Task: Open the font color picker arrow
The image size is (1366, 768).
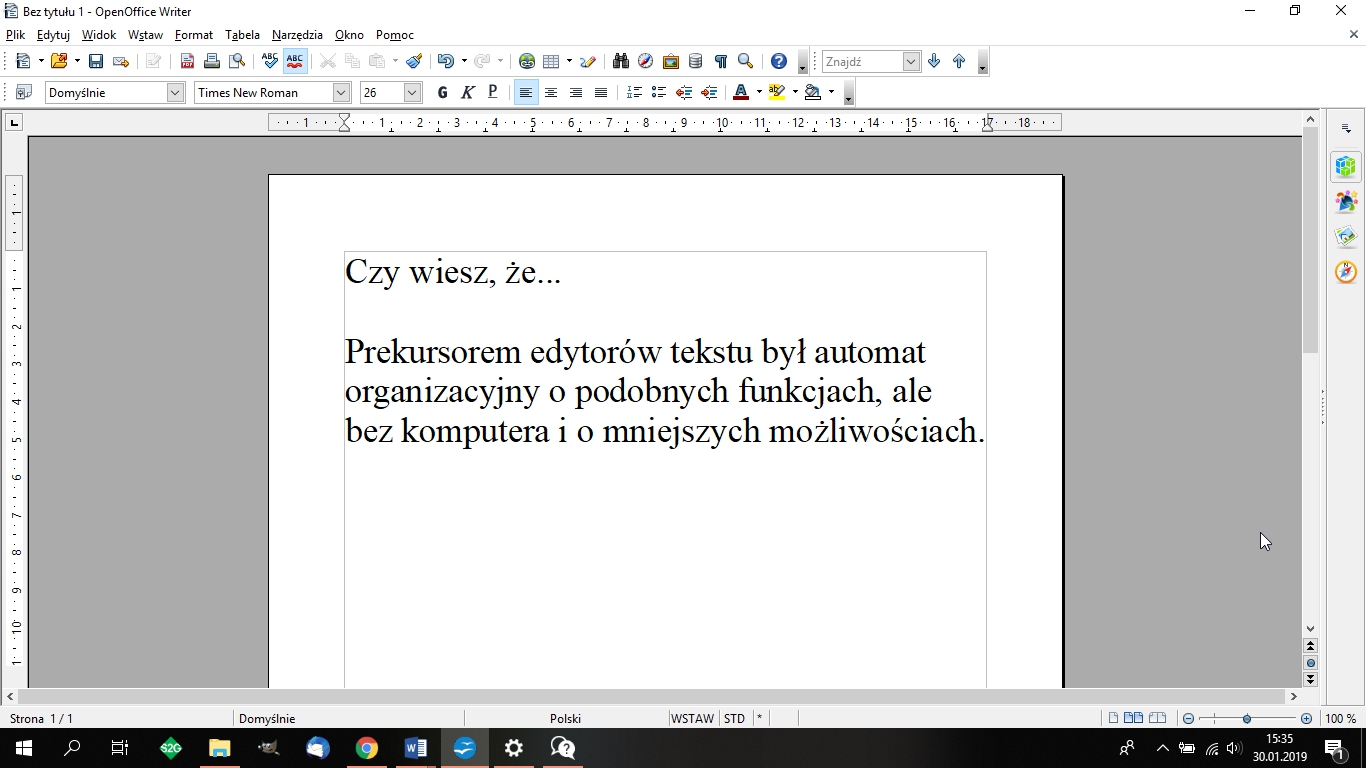Action: [757, 92]
